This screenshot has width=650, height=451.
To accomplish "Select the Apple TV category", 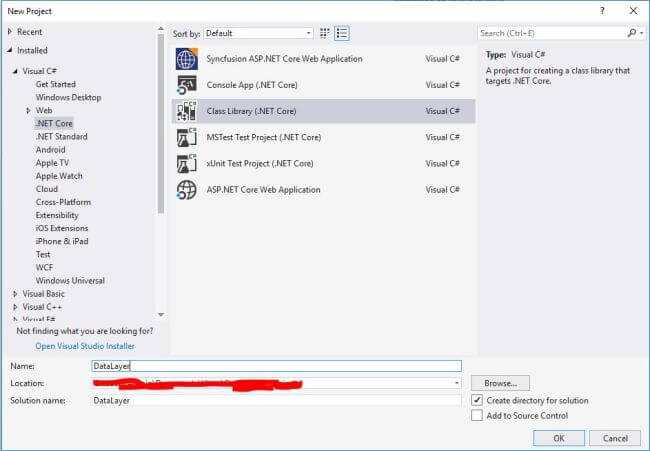I will pos(52,163).
